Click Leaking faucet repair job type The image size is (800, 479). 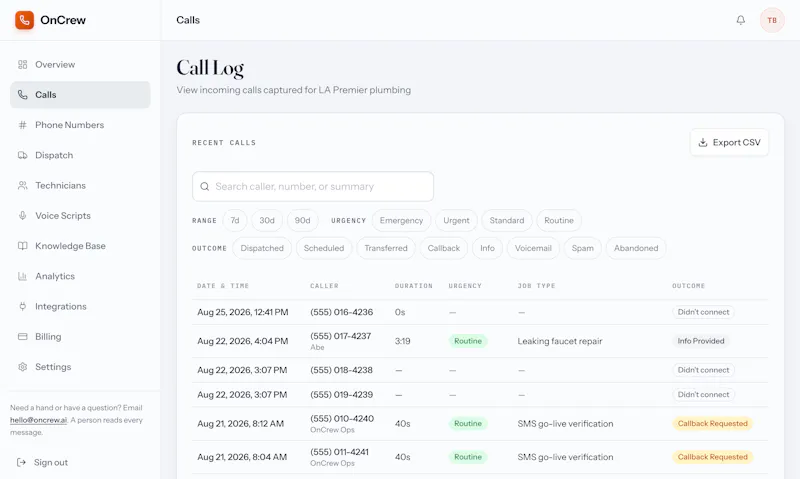click(x=560, y=341)
